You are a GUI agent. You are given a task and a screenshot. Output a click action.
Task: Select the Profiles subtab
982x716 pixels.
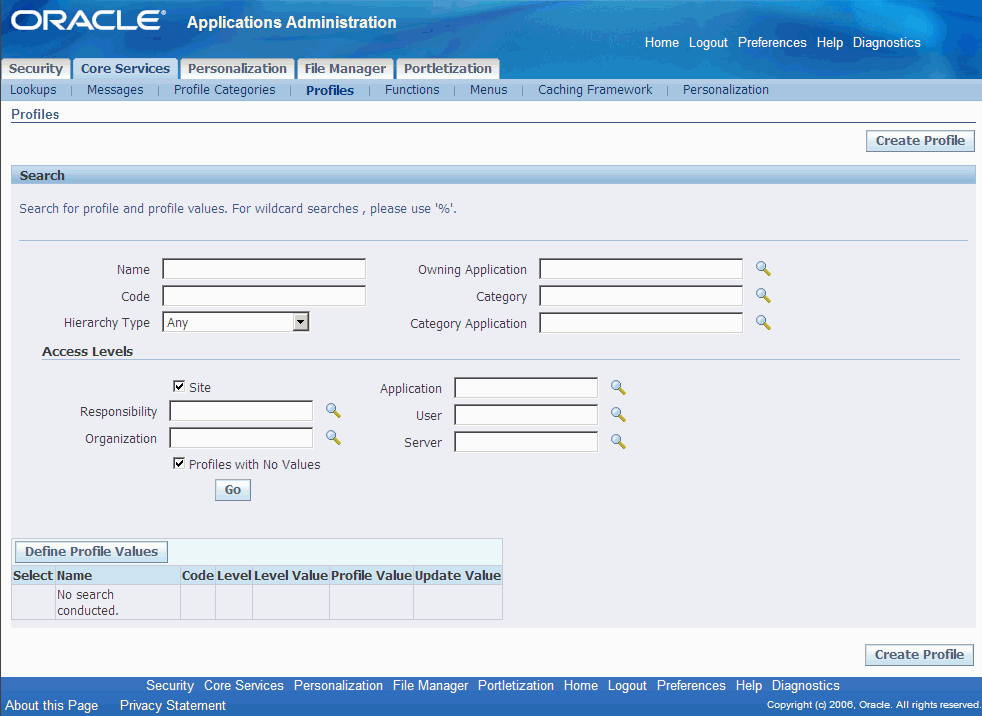pyautogui.click(x=330, y=90)
